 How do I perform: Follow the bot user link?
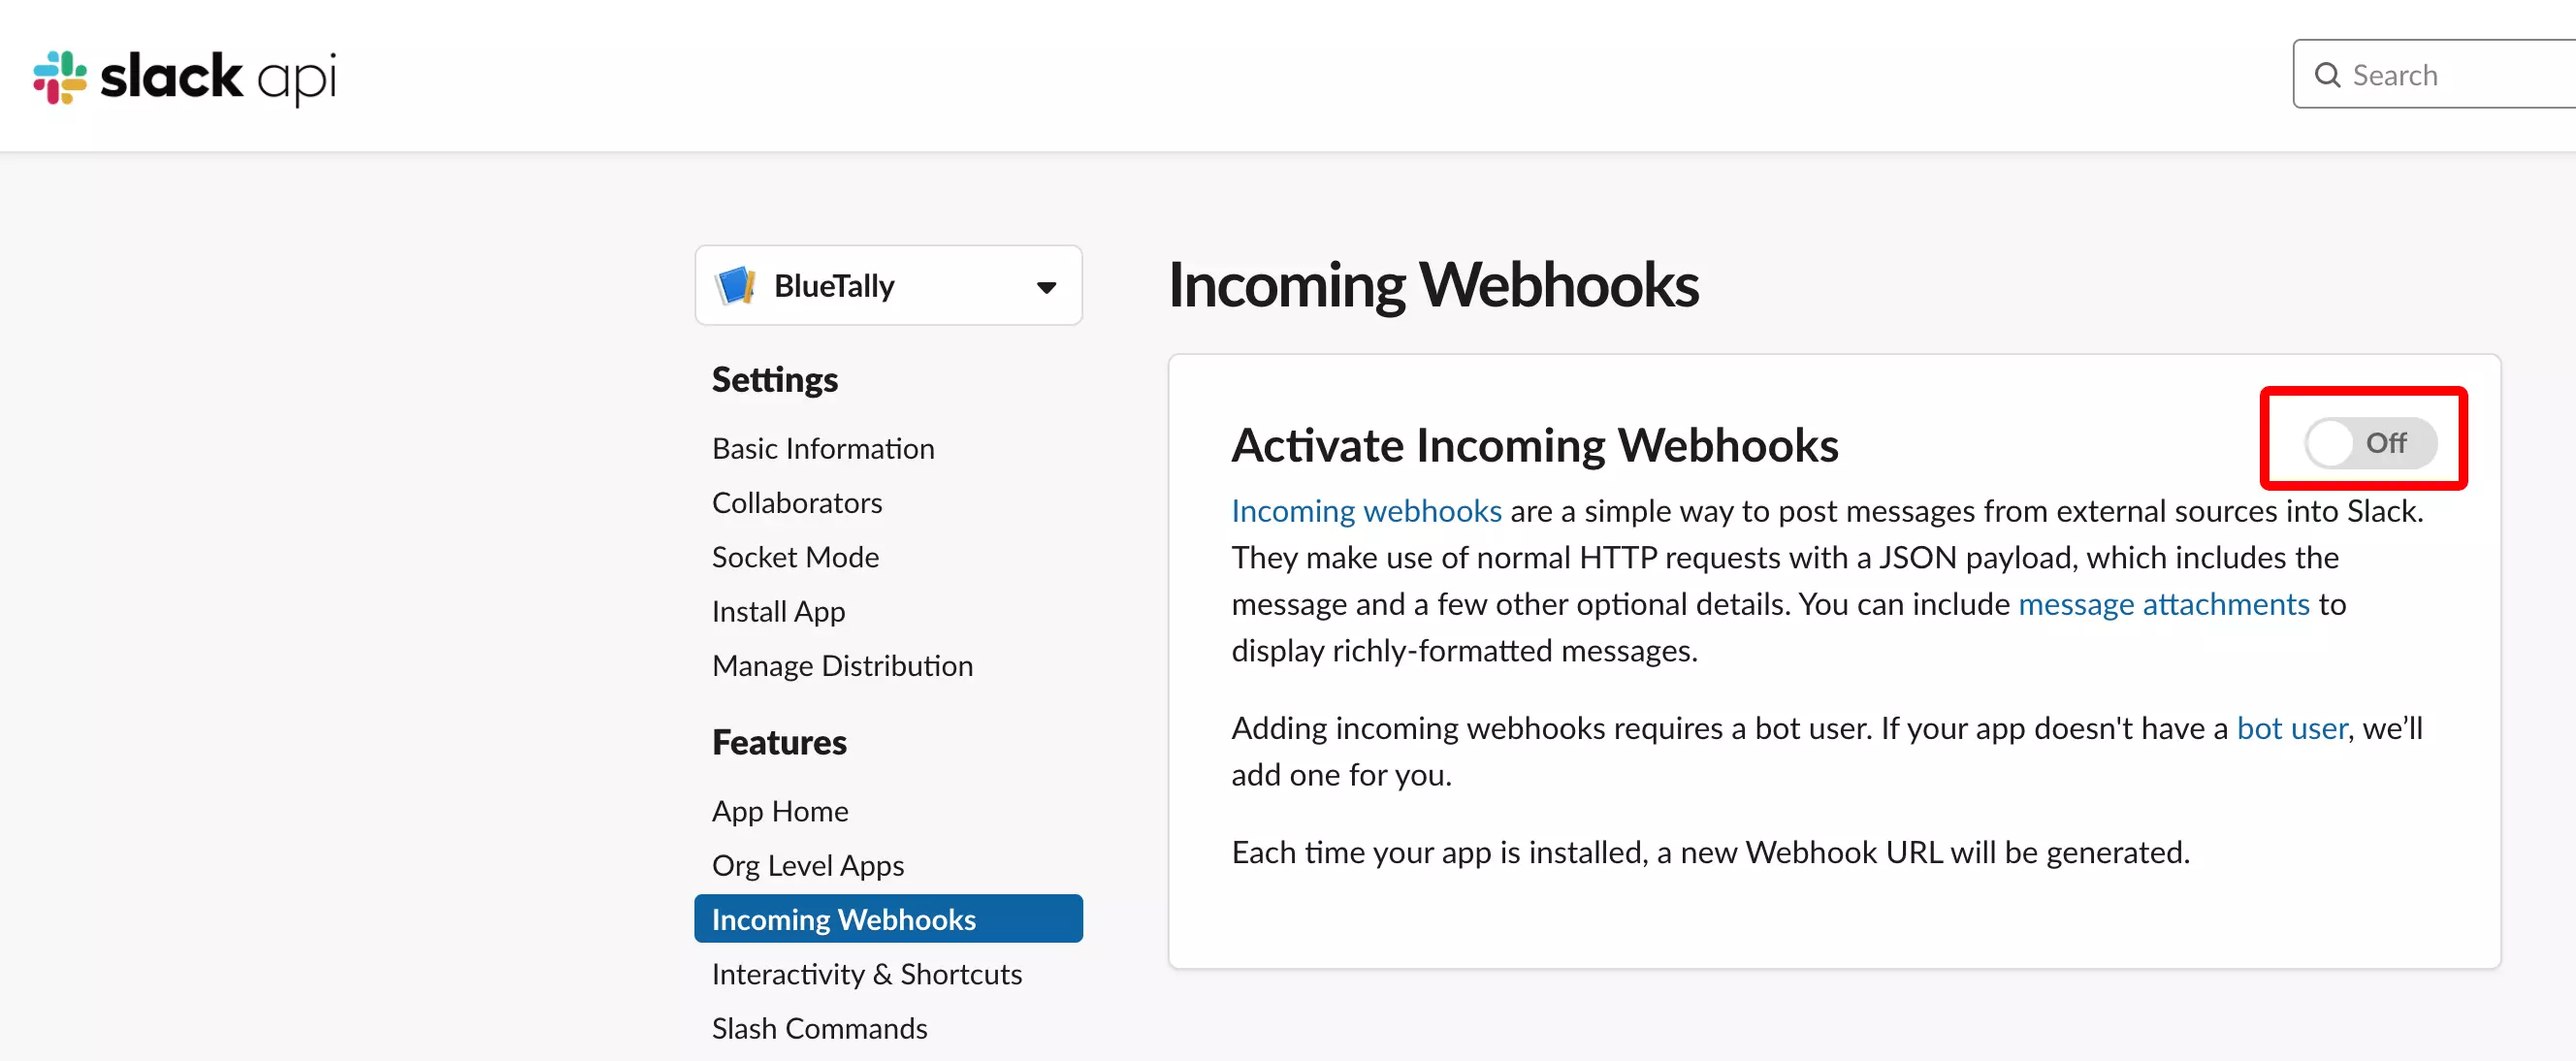2291,728
